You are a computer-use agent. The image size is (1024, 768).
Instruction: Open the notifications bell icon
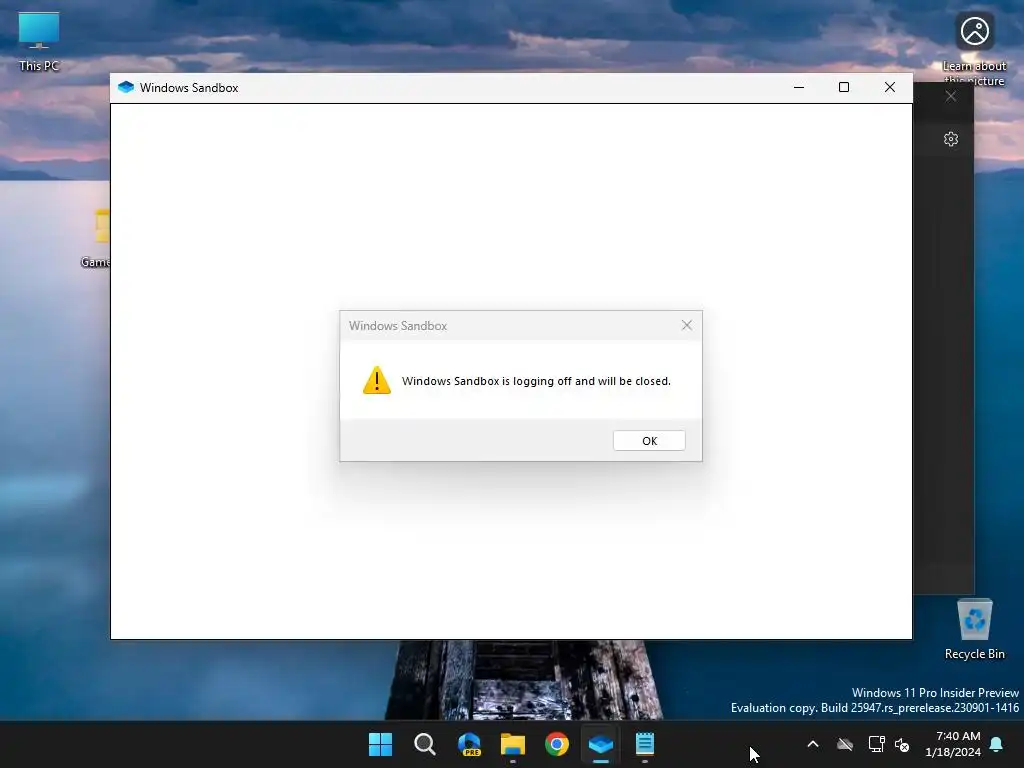click(x=997, y=744)
